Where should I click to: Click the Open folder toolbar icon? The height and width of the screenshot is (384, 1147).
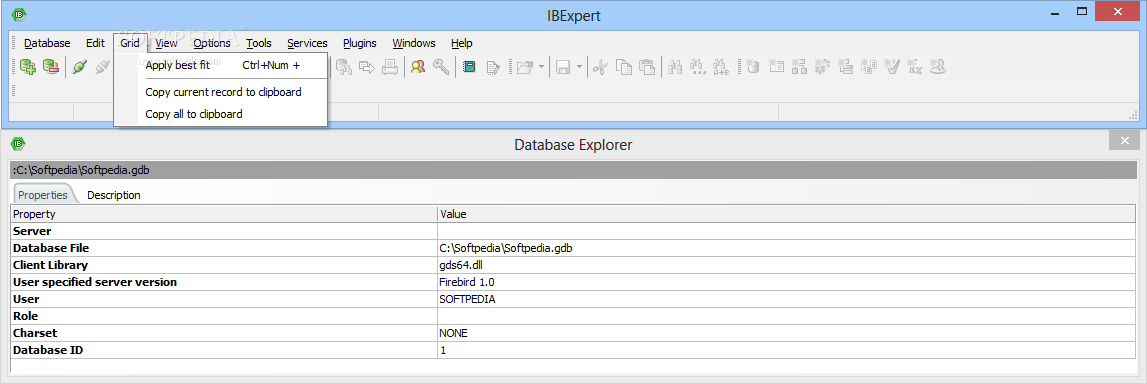pyautogui.click(x=524, y=67)
